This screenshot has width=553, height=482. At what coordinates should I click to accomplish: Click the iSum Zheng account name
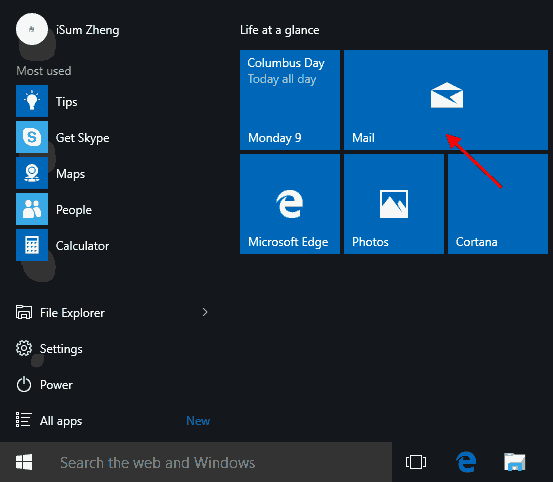[x=88, y=30]
